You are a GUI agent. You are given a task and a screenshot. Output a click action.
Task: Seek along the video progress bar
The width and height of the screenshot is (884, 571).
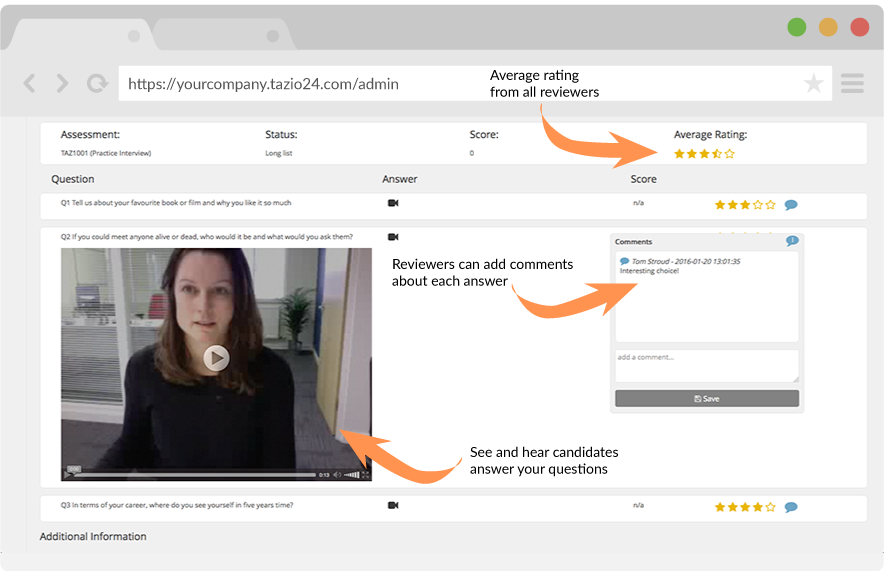pos(195,475)
